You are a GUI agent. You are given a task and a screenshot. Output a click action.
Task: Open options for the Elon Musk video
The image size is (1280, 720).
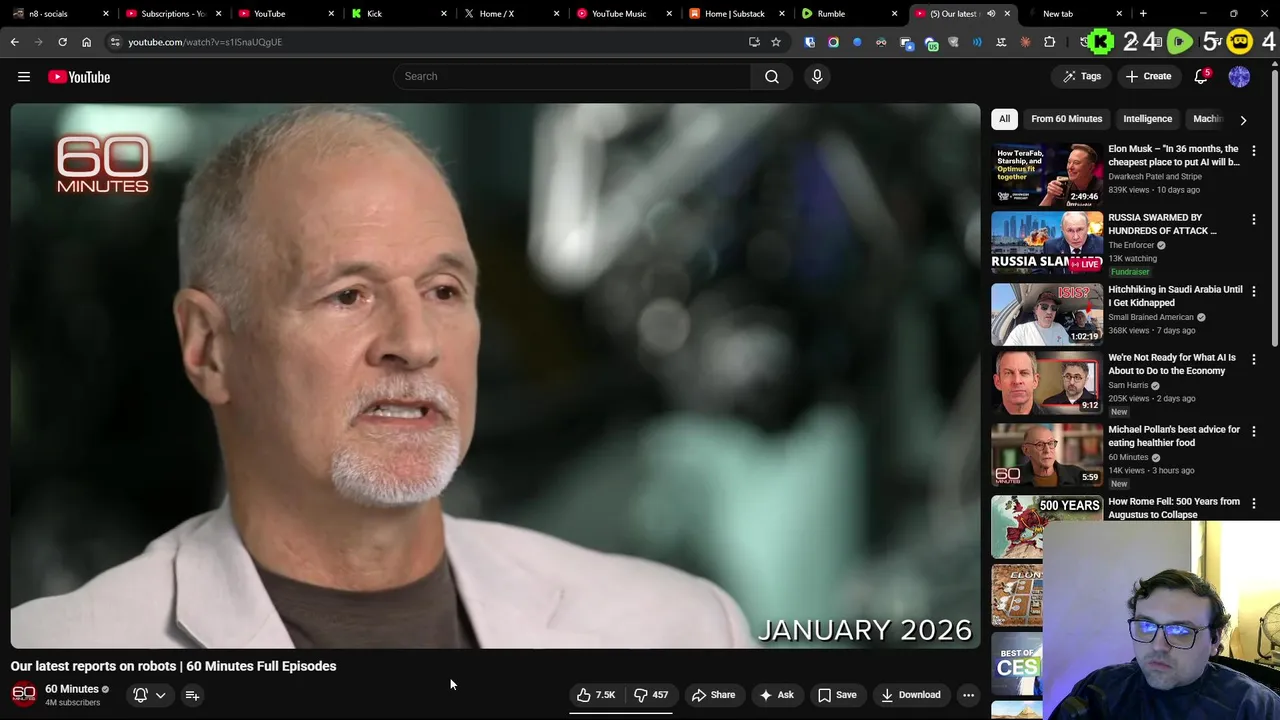[1254, 151]
